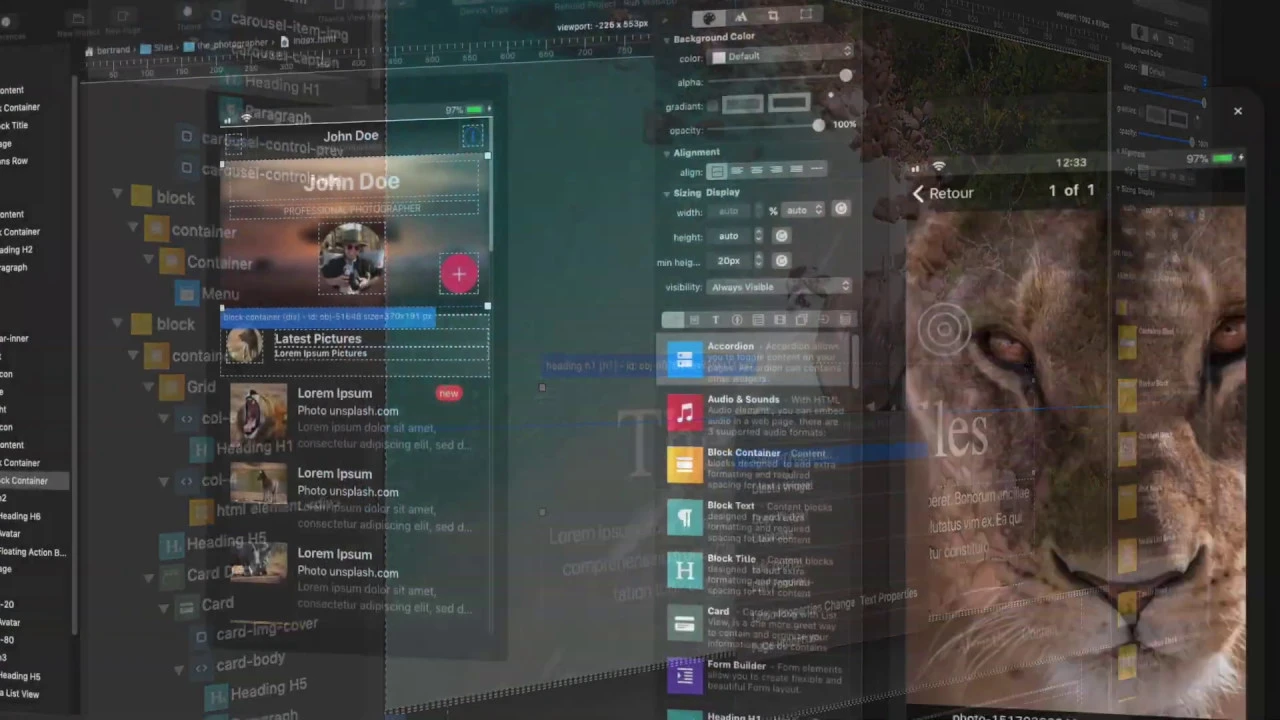This screenshot has height=720, width=1280.
Task: Select the first align option button
Action: (717, 171)
